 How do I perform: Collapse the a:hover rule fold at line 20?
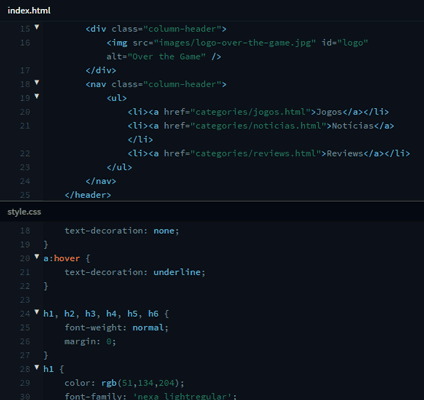(x=37, y=257)
